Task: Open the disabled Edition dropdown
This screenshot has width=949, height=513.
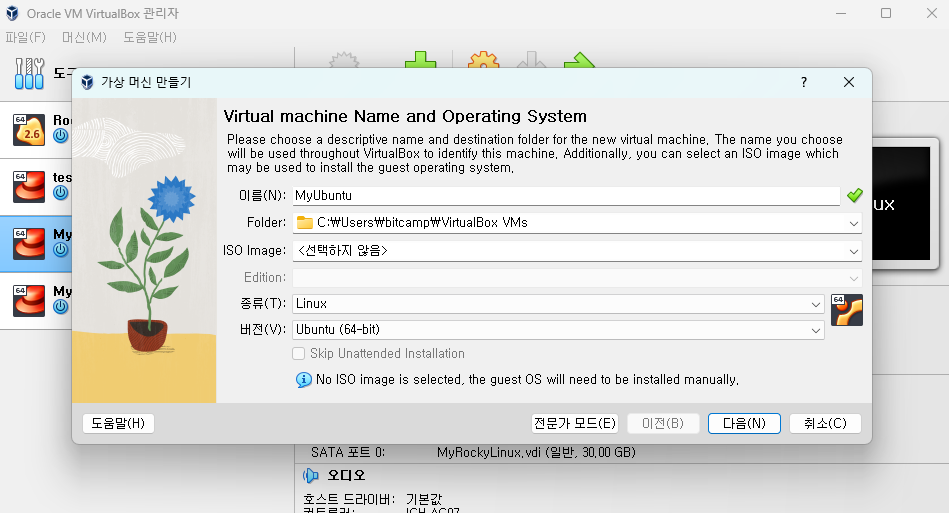Action: click(577, 278)
